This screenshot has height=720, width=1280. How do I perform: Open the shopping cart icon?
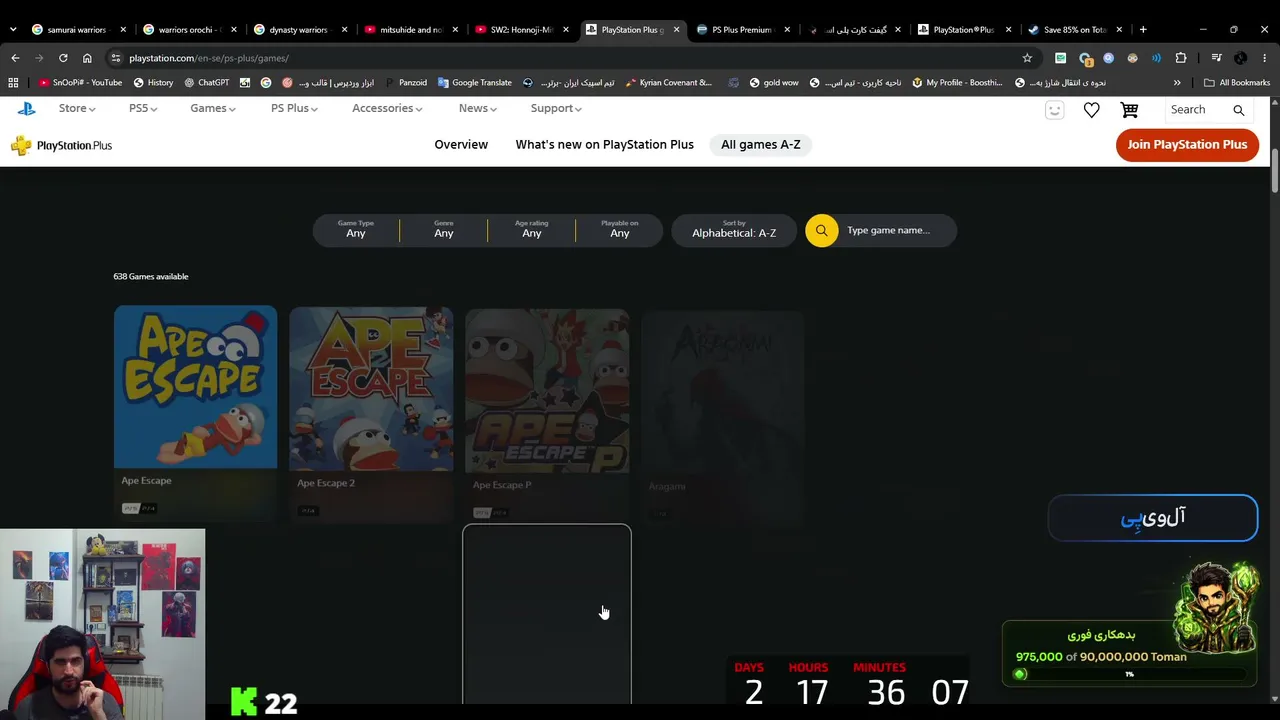(x=1129, y=110)
